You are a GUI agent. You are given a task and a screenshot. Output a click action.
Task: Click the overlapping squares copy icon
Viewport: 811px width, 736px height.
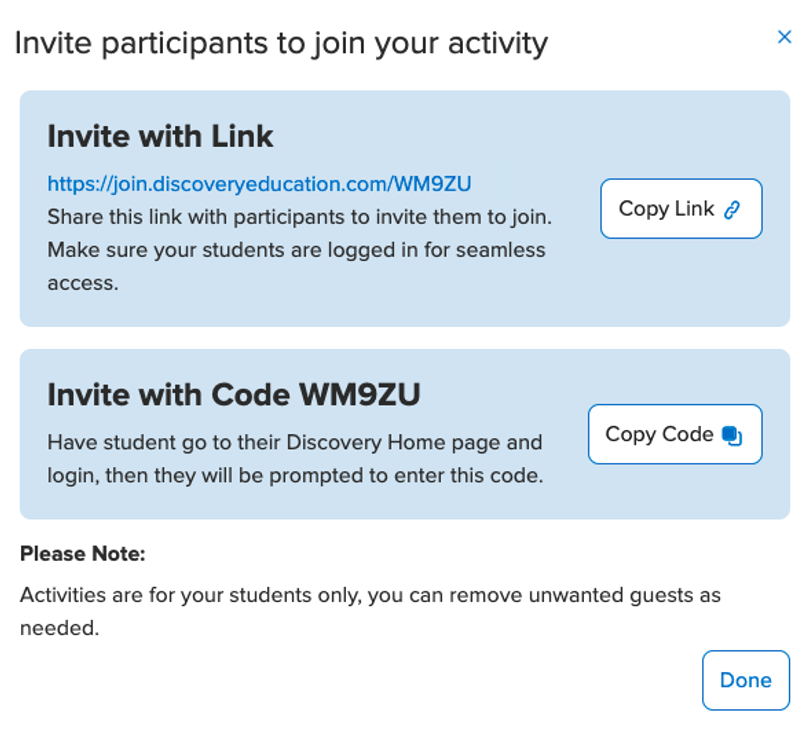coord(732,435)
